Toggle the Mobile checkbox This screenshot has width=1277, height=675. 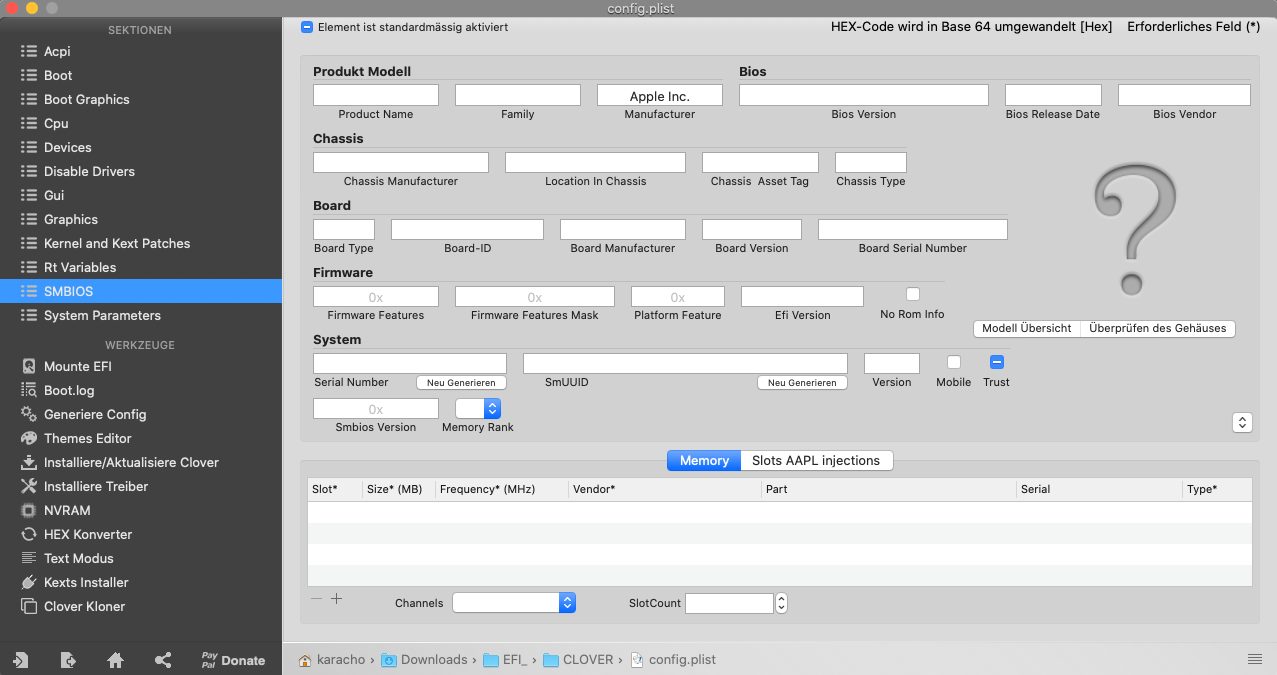point(954,362)
